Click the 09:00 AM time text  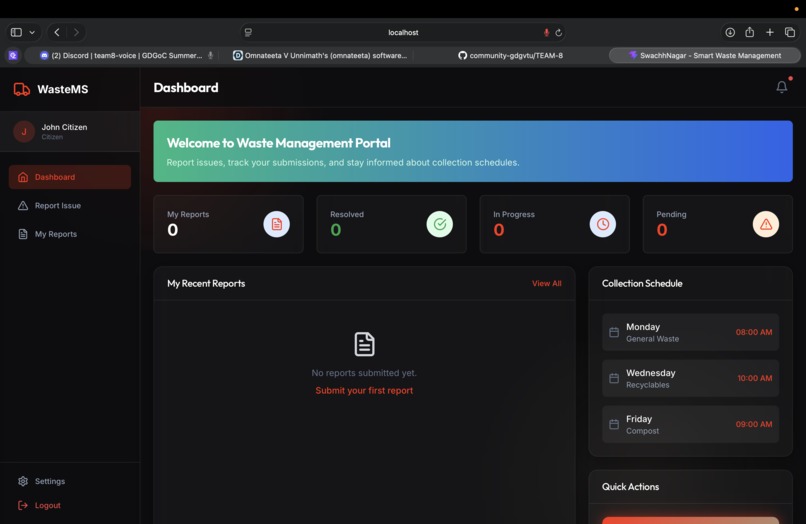pyautogui.click(x=754, y=424)
